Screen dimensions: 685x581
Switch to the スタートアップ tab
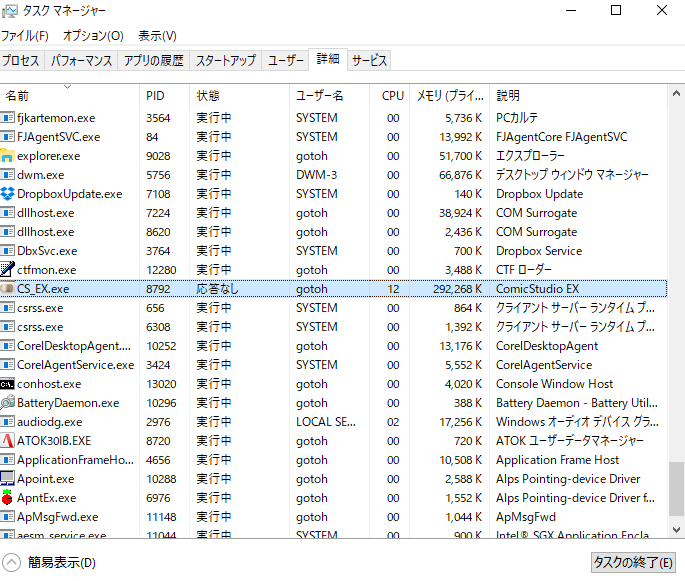(225, 60)
